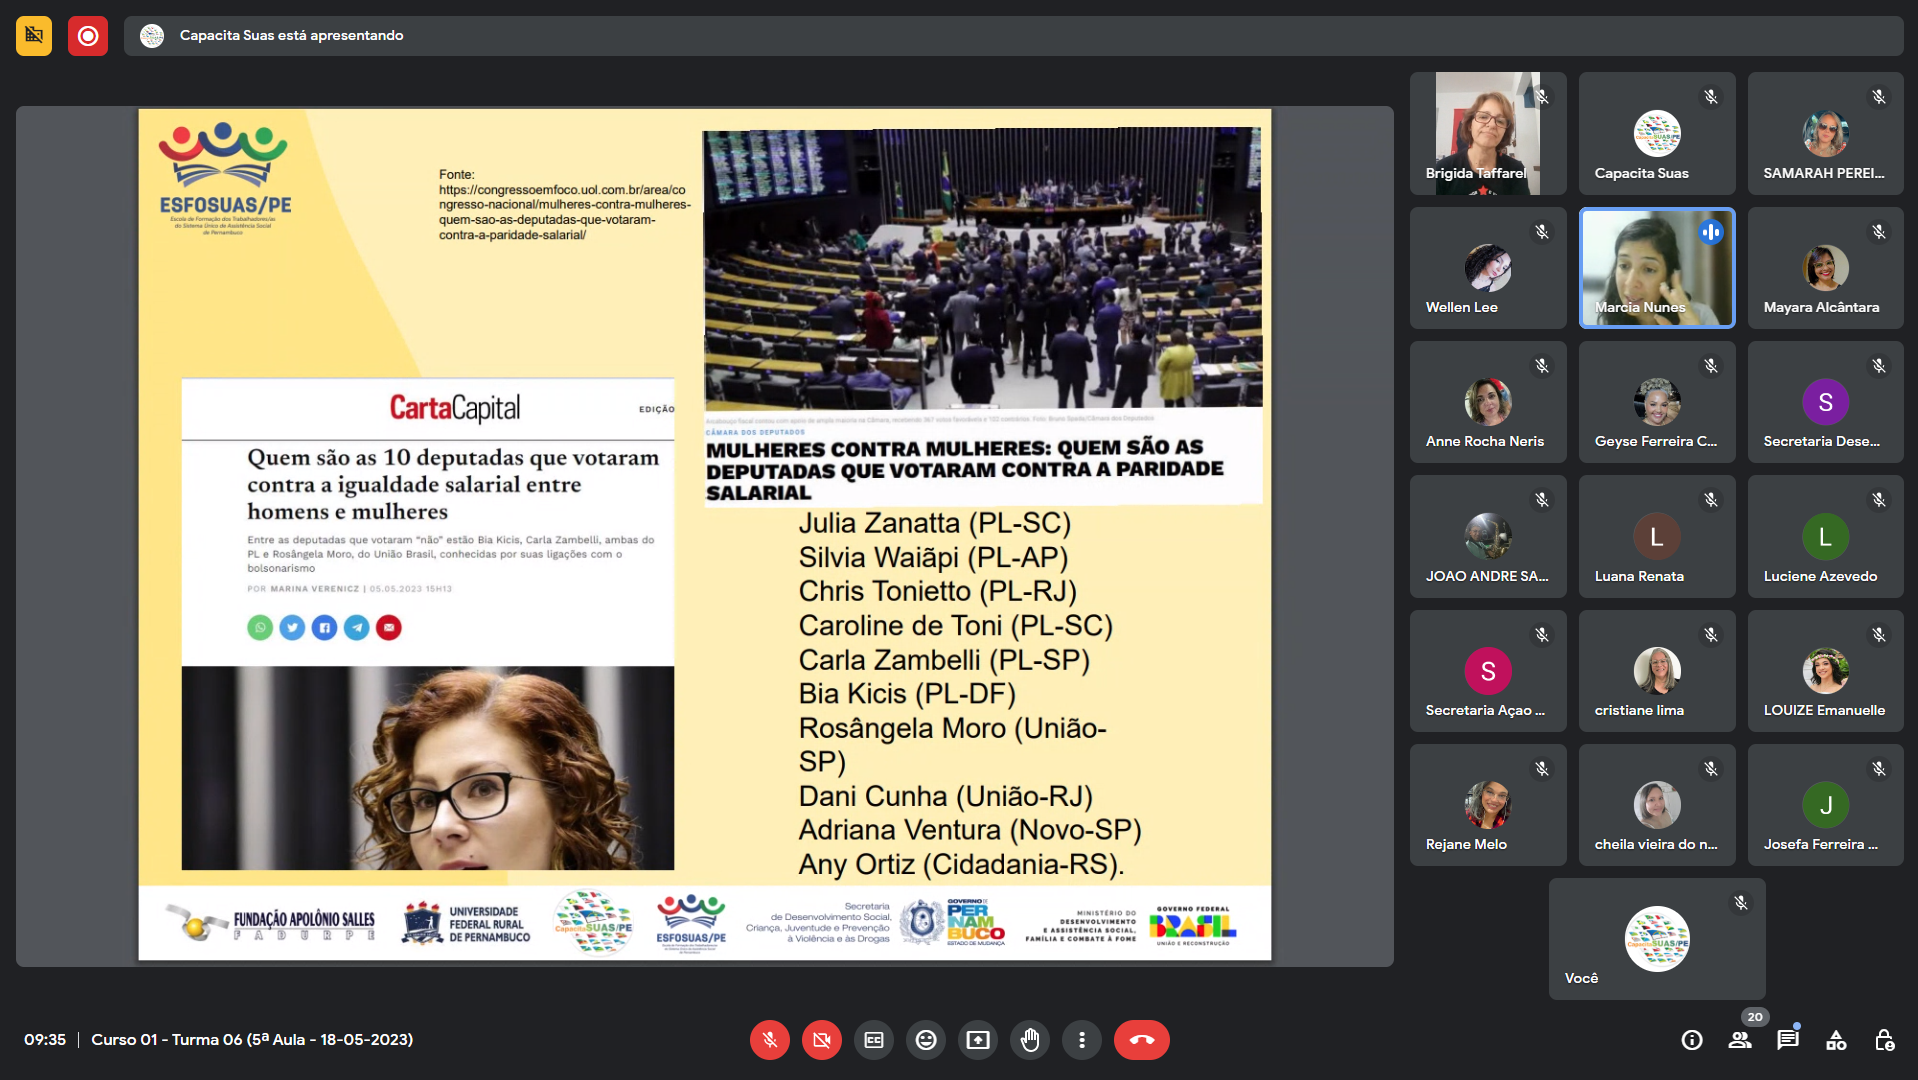Click Capacita Suas presenting banner
This screenshot has width=1918, height=1080.
[291, 36]
